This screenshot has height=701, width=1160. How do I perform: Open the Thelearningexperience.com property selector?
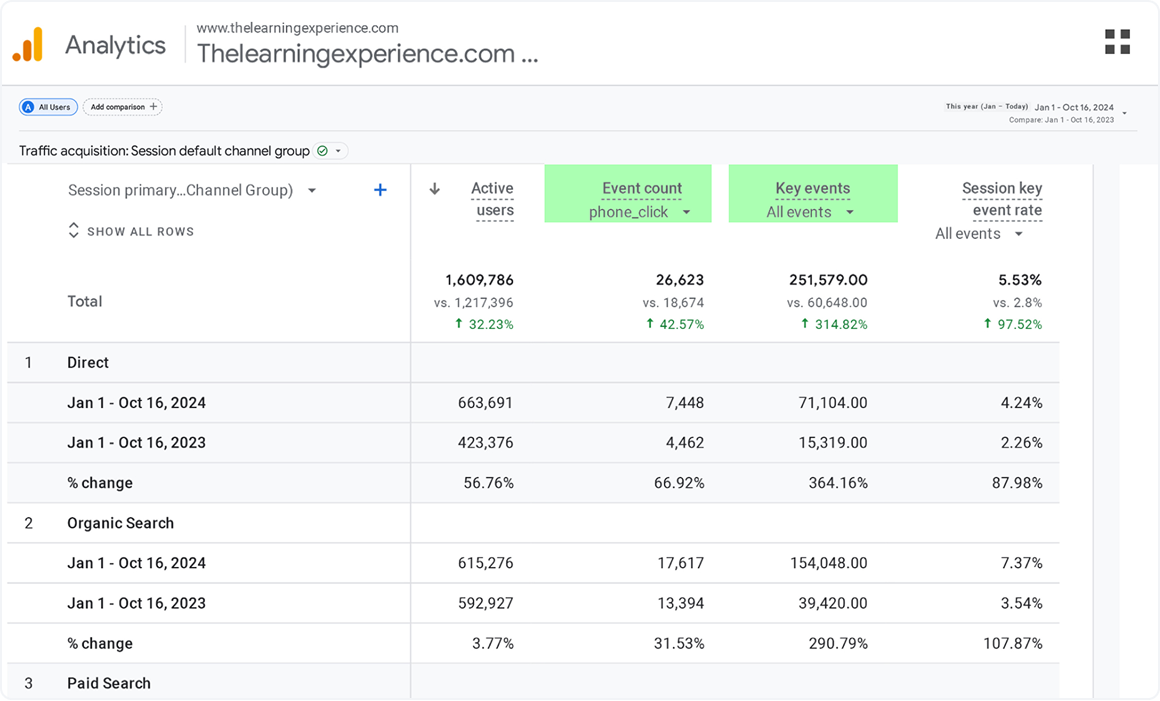tap(367, 53)
